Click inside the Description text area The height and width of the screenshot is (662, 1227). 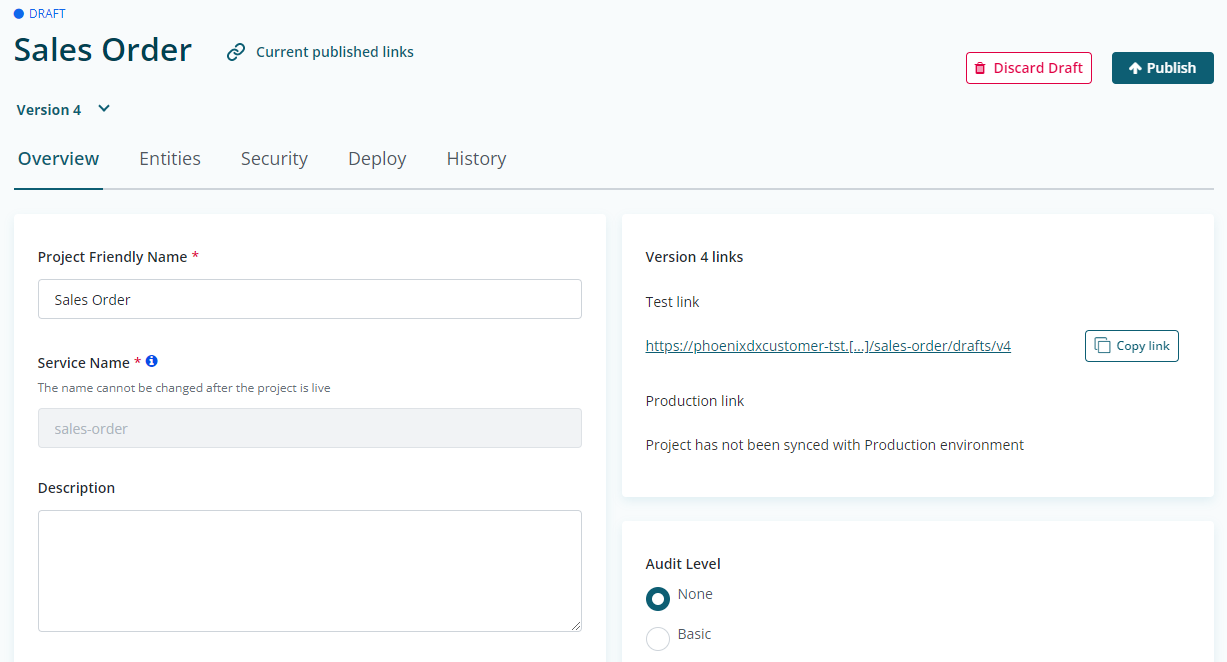pos(310,570)
